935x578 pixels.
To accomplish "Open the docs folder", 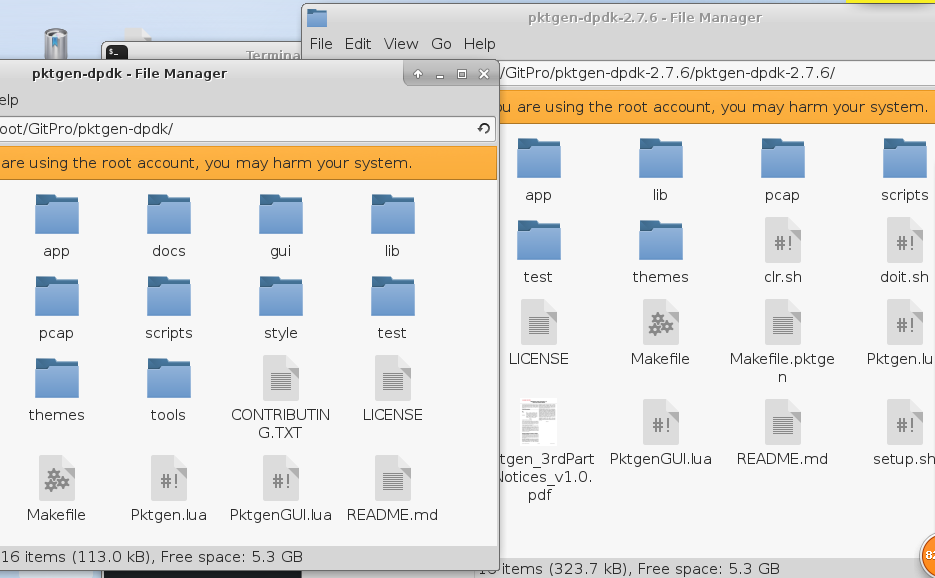I will pyautogui.click(x=169, y=215).
